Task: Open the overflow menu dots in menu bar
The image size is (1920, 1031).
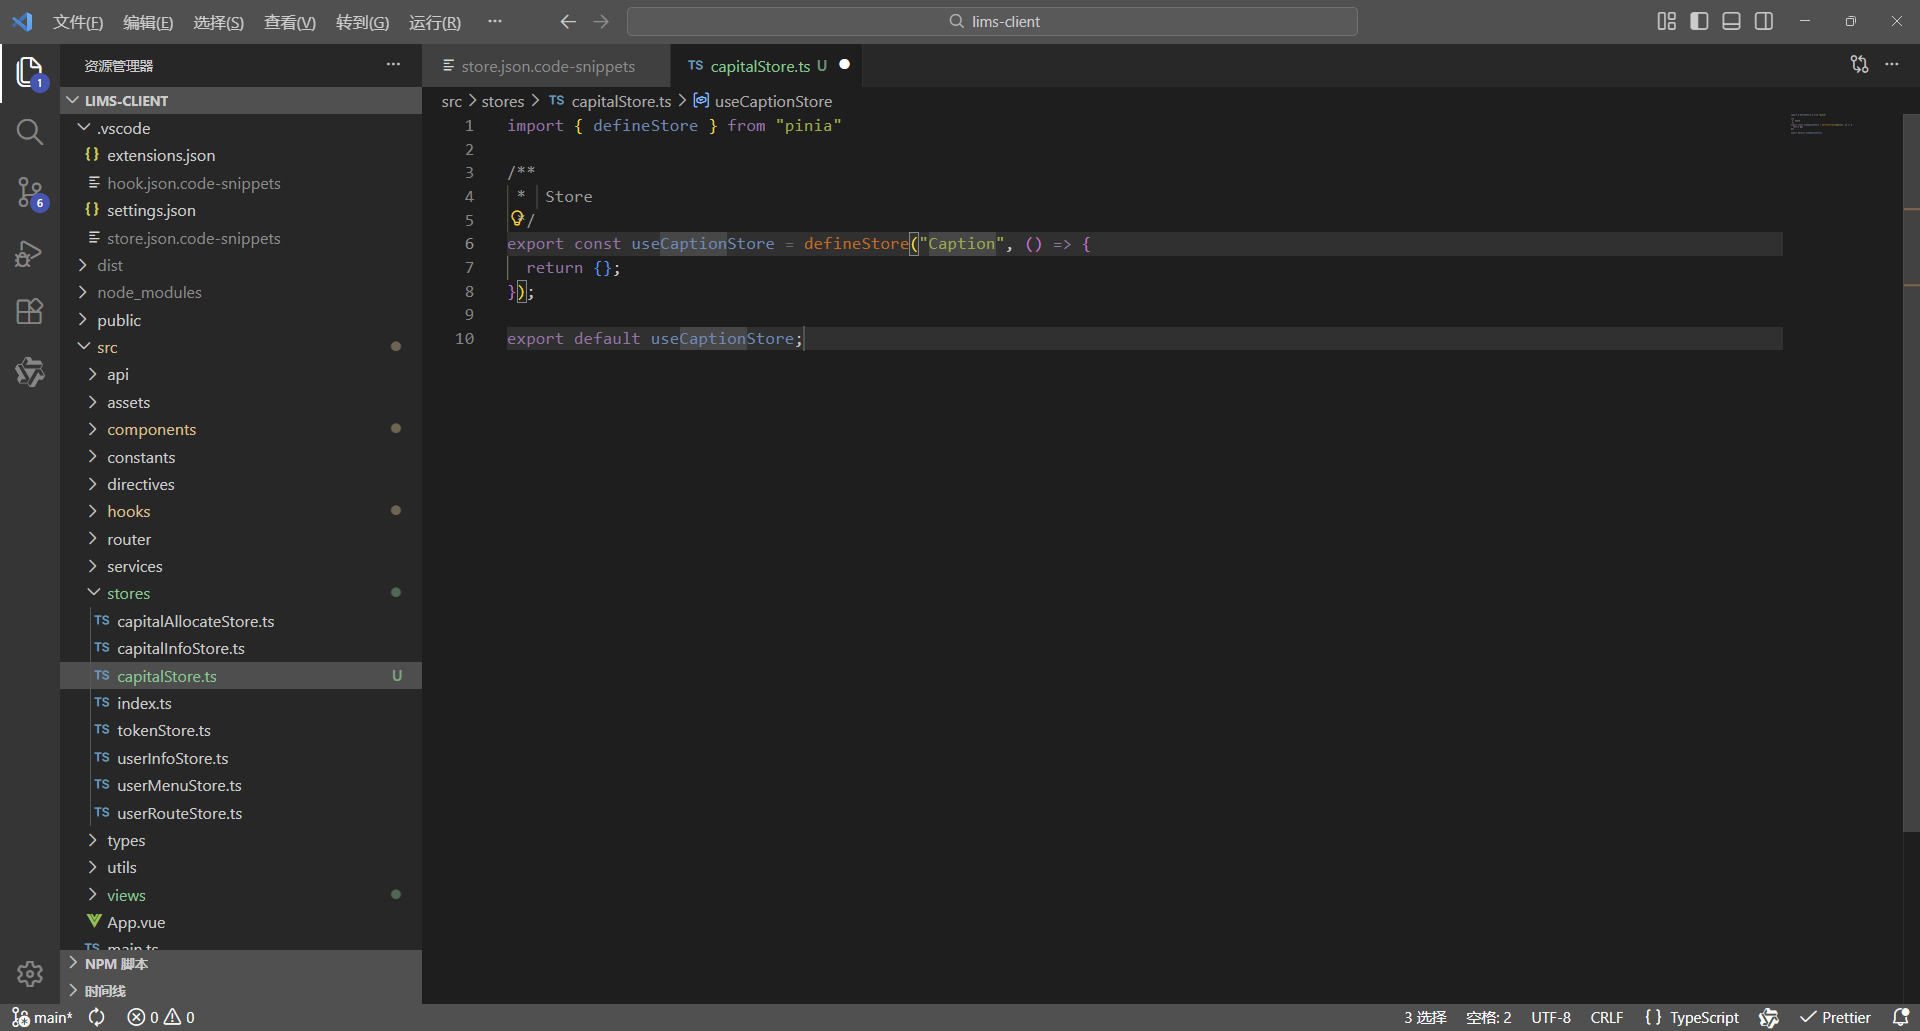Action: pyautogui.click(x=495, y=21)
